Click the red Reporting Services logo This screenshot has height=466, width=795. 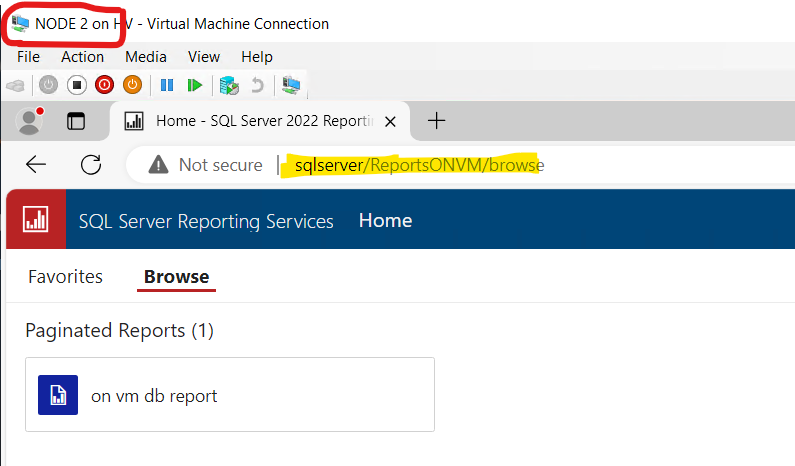click(x=36, y=219)
